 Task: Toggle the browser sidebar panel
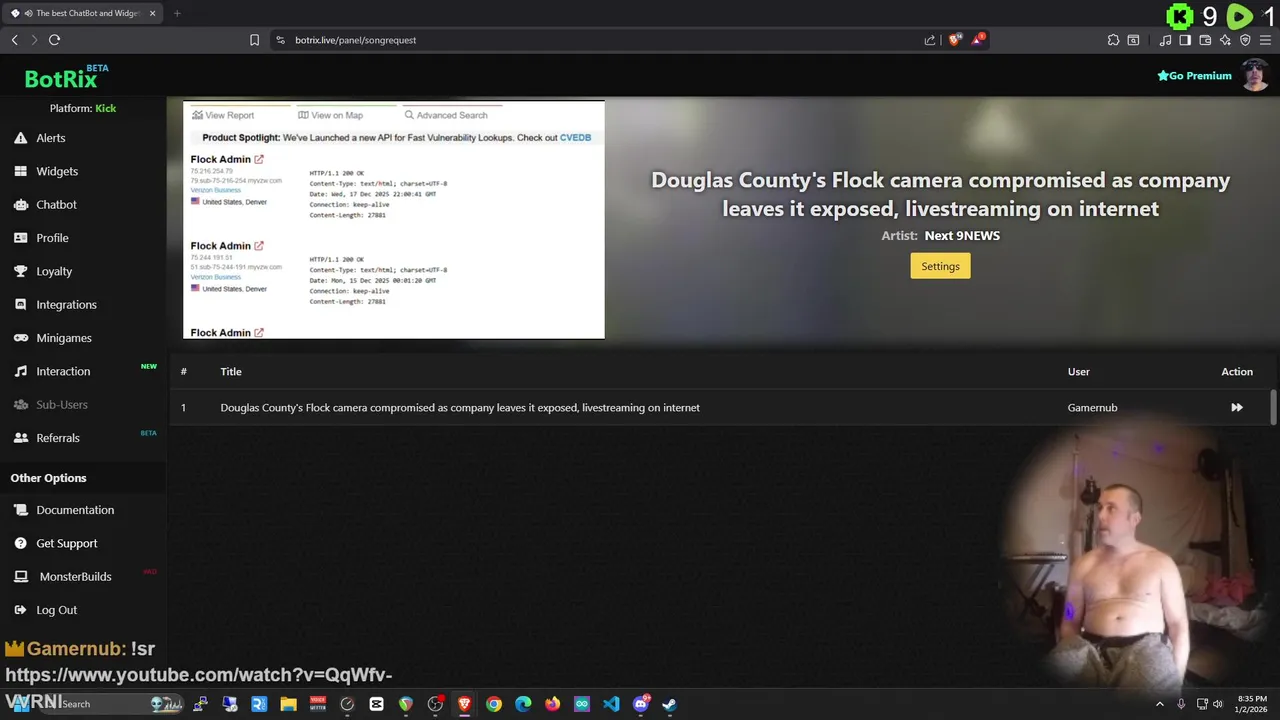pyautogui.click(x=1185, y=40)
